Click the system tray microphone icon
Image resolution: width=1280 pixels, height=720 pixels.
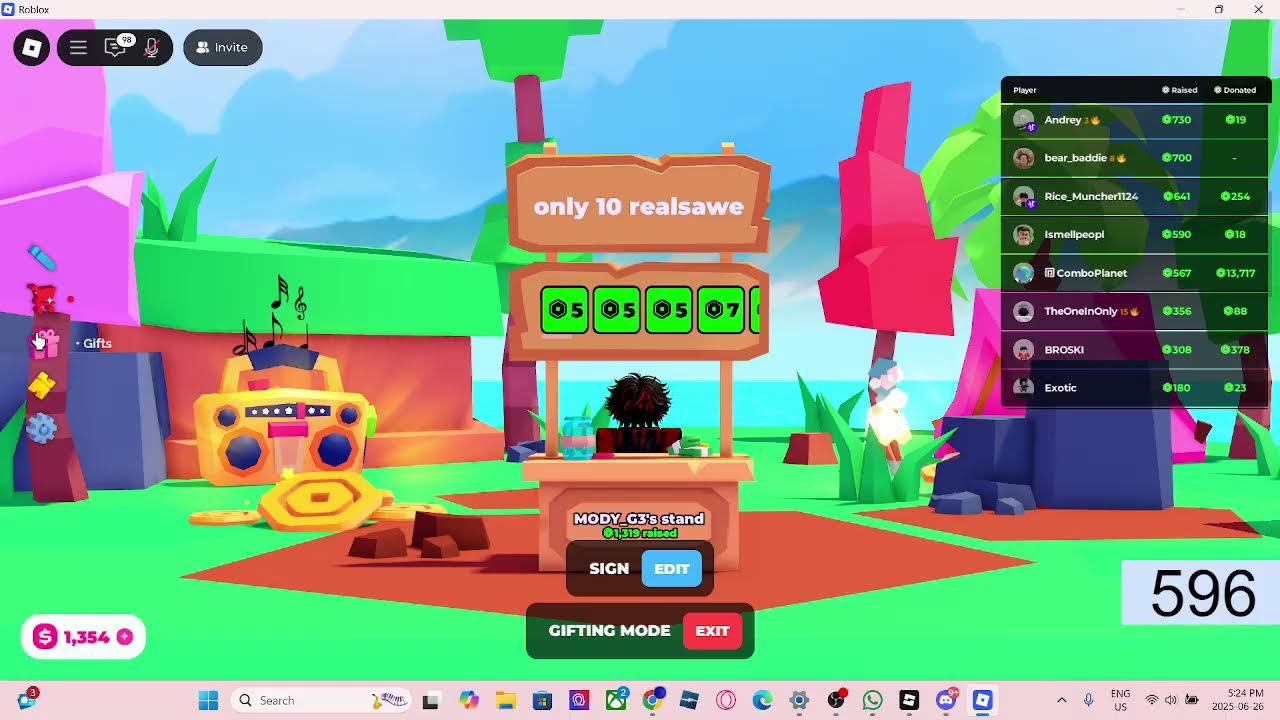(x=1089, y=700)
